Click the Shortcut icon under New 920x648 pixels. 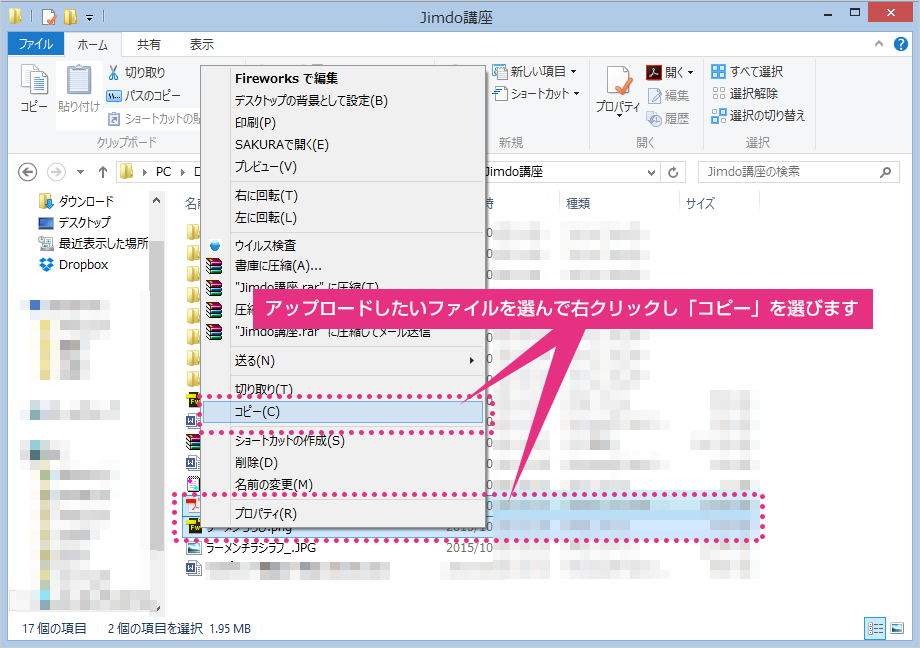500,93
